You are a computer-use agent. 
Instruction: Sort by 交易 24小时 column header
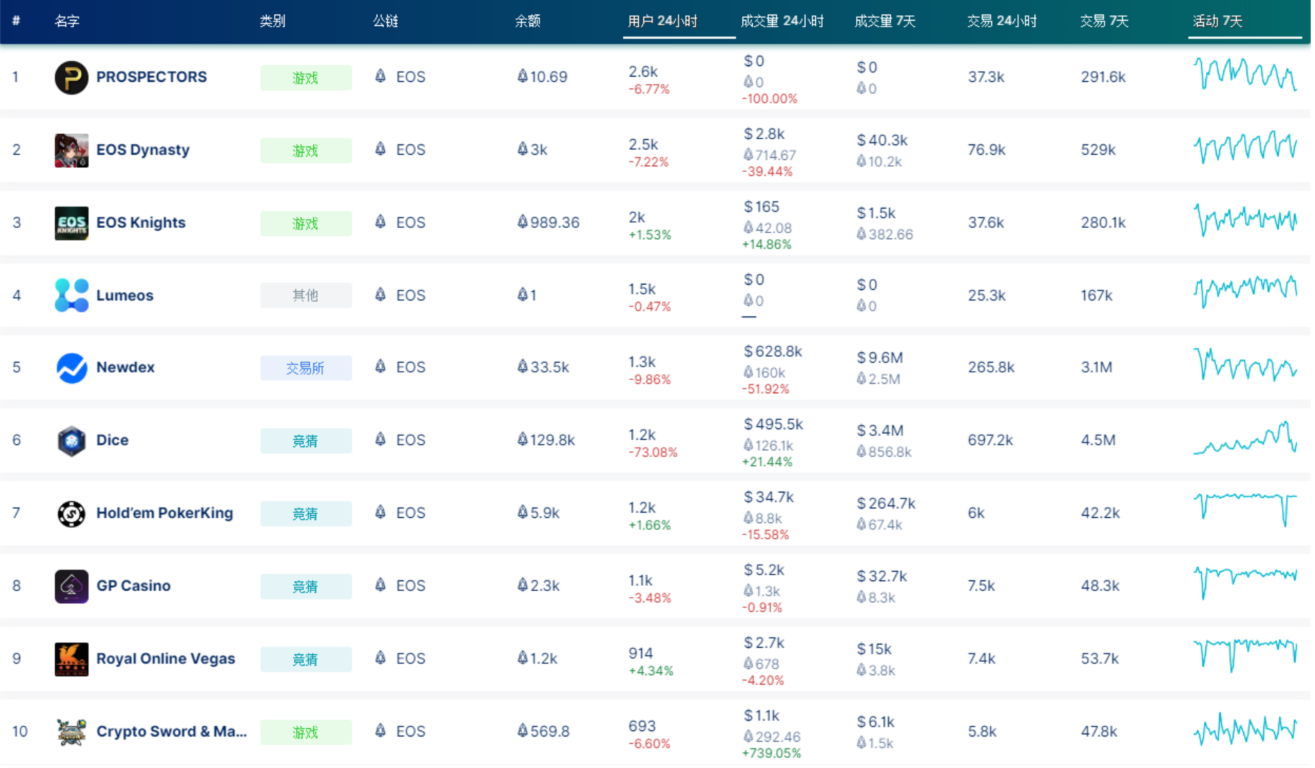1002,21
